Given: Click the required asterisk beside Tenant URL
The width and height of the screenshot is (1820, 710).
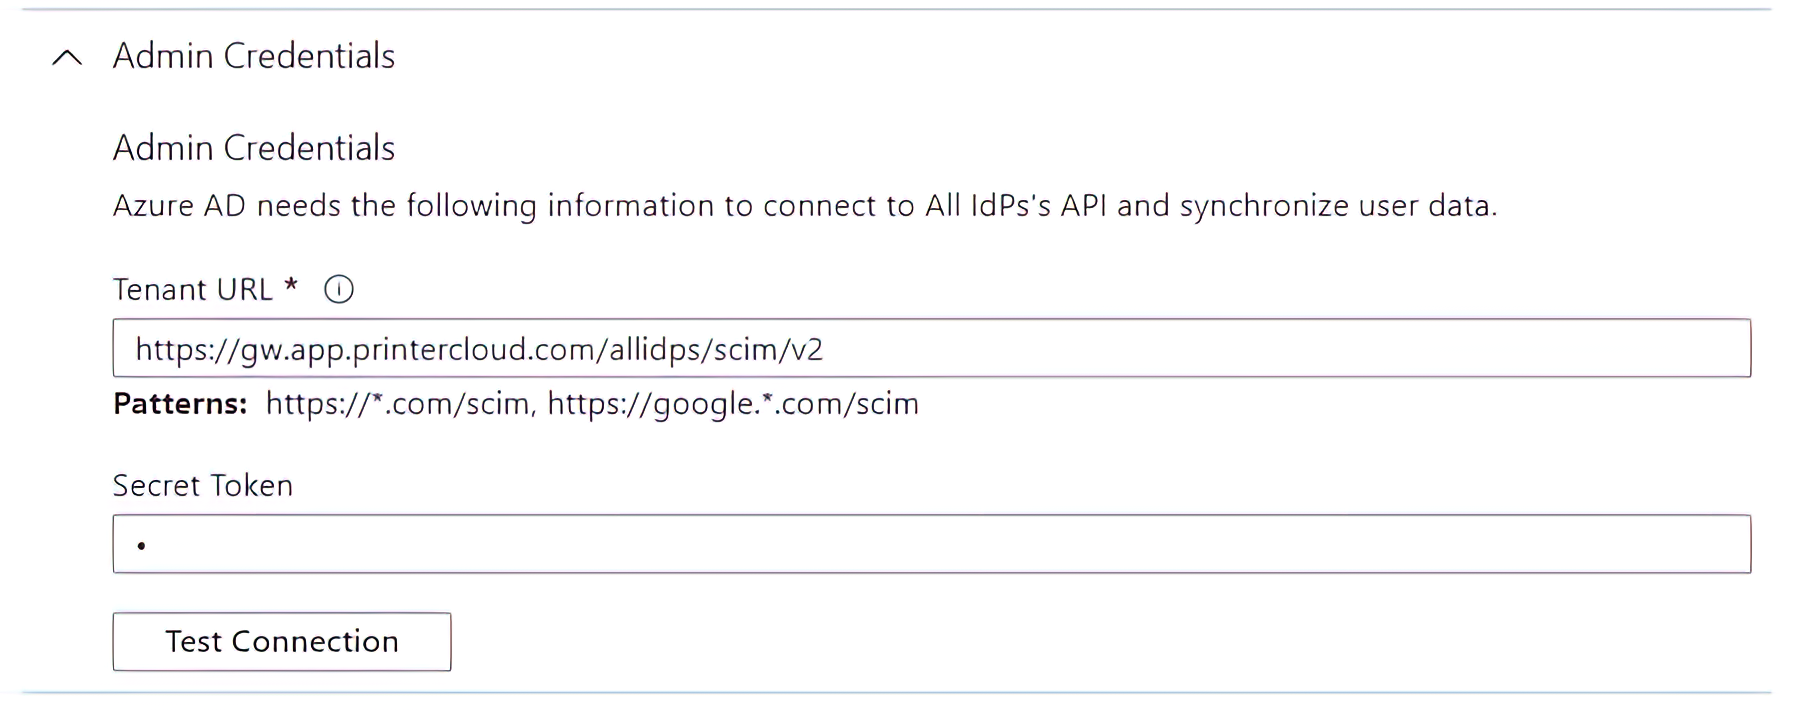Looking at the screenshot, I should click(291, 287).
